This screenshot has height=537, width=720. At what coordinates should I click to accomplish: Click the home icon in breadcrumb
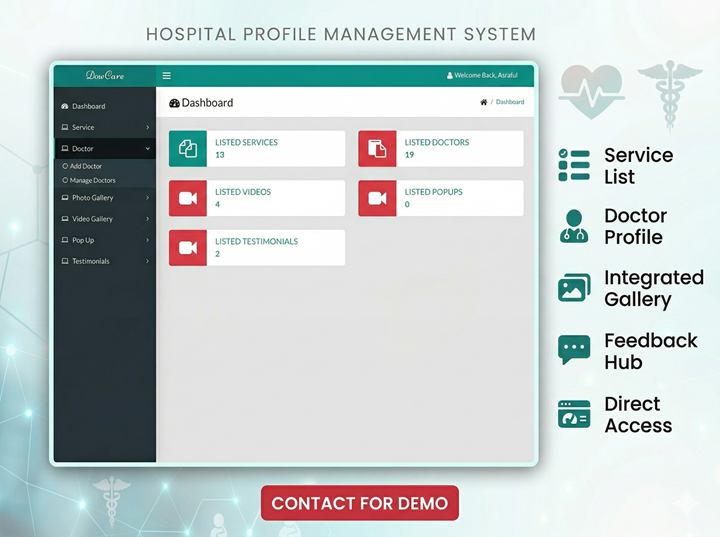(484, 102)
